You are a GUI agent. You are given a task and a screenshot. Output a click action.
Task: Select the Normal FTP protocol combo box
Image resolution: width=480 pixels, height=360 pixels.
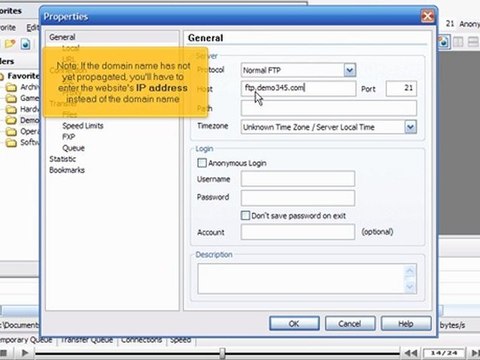[x=298, y=70]
